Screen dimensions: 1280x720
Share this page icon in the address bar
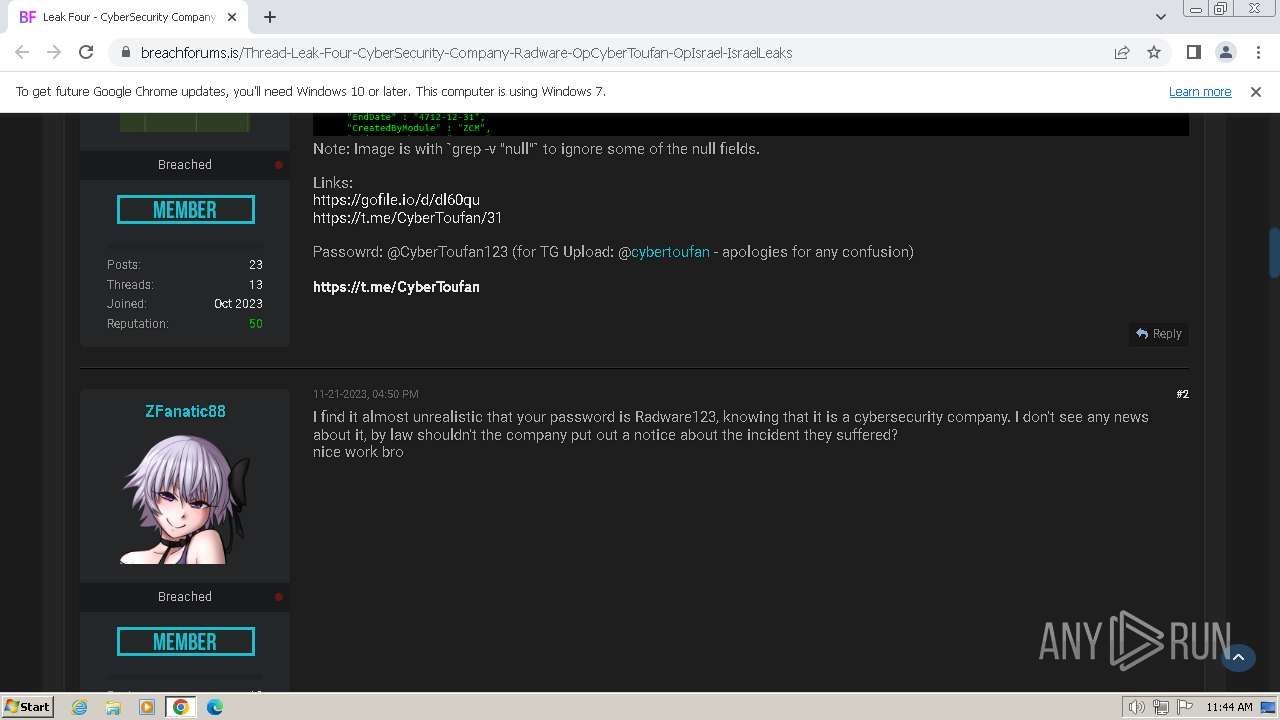[x=1122, y=52]
